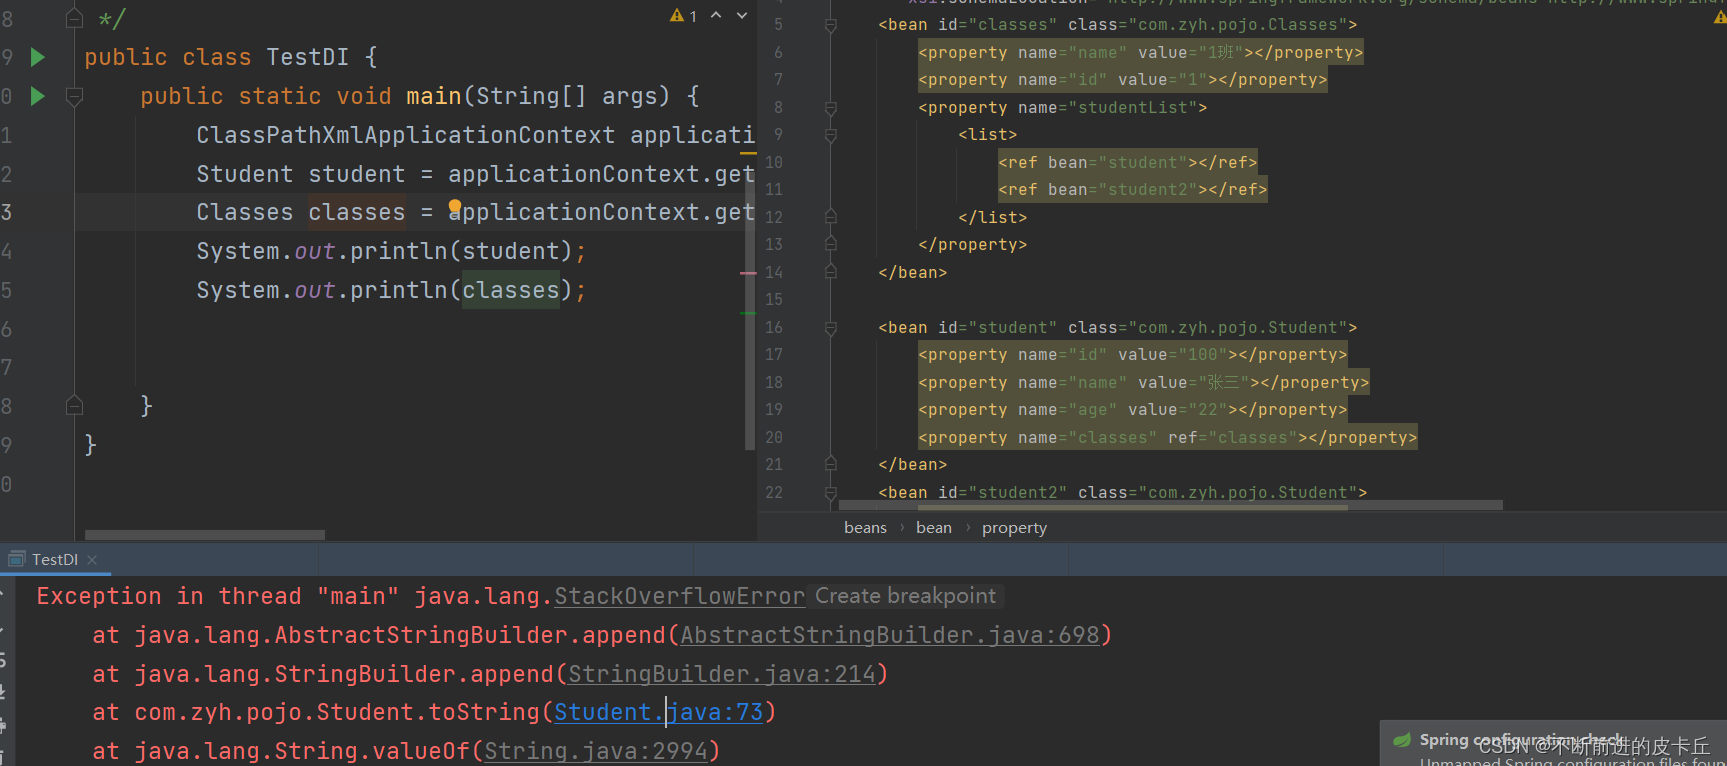Go to next highlighted error arrow
This screenshot has height=766, width=1727.
click(x=742, y=16)
